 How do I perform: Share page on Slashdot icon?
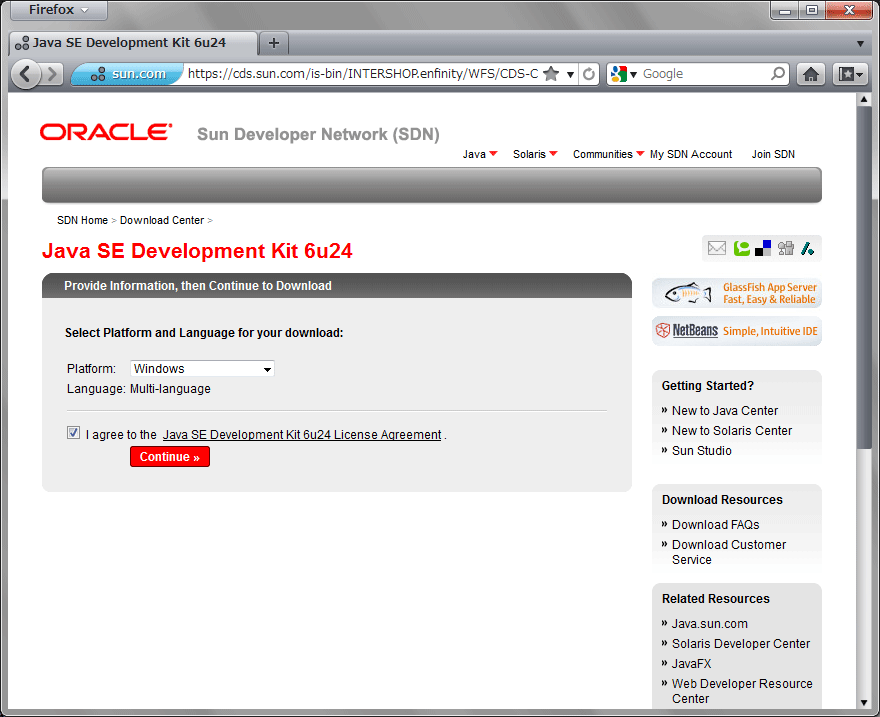coord(808,248)
